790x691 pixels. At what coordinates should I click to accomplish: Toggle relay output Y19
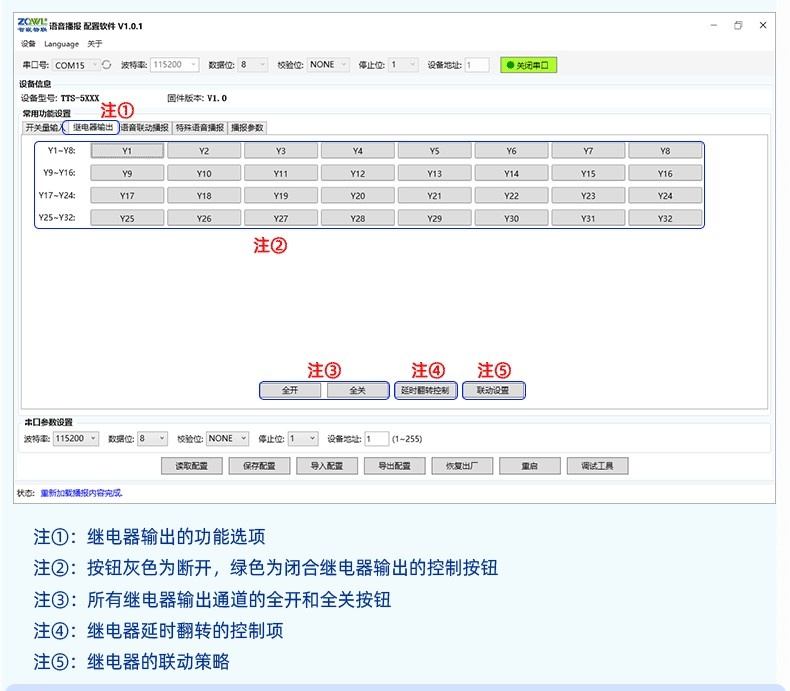tap(281, 195)
